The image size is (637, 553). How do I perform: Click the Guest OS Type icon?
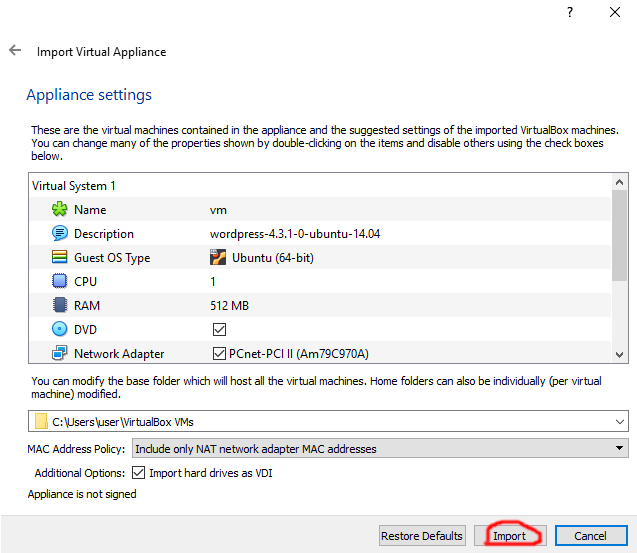click(60, 257)
